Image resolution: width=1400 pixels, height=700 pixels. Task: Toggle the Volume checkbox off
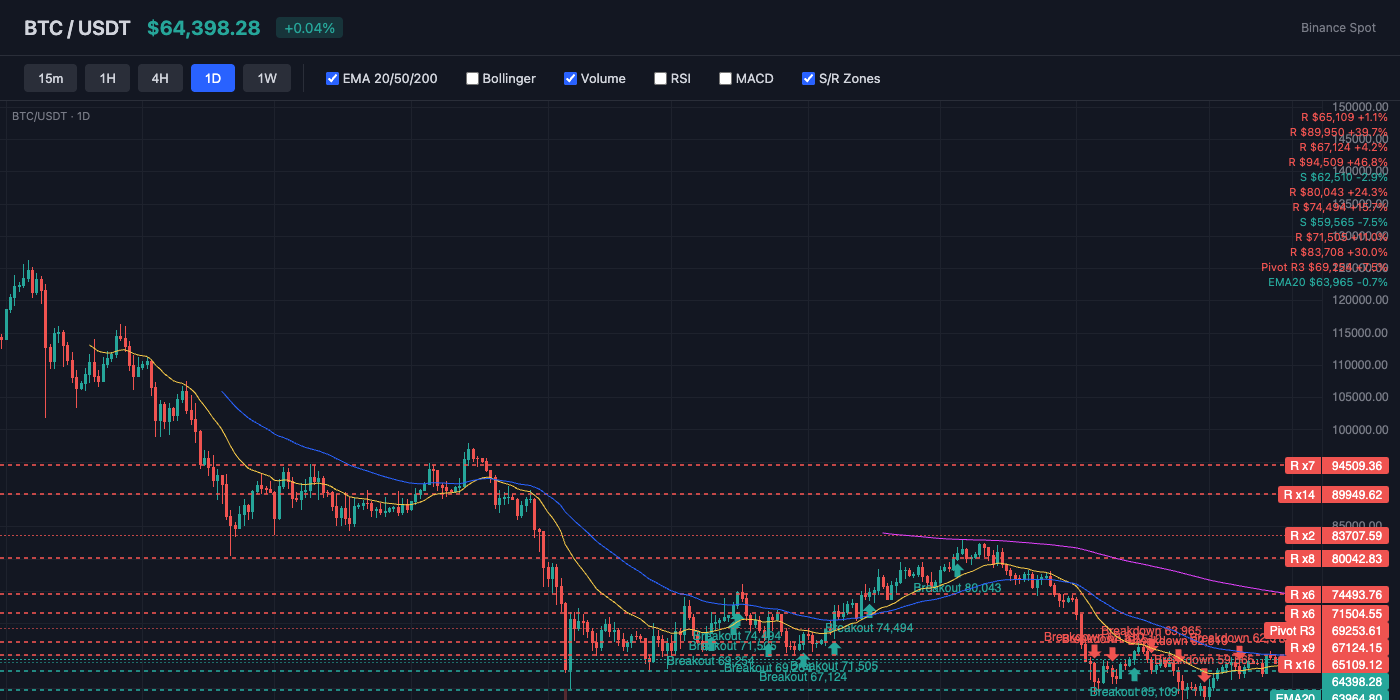tap(570, 78)
